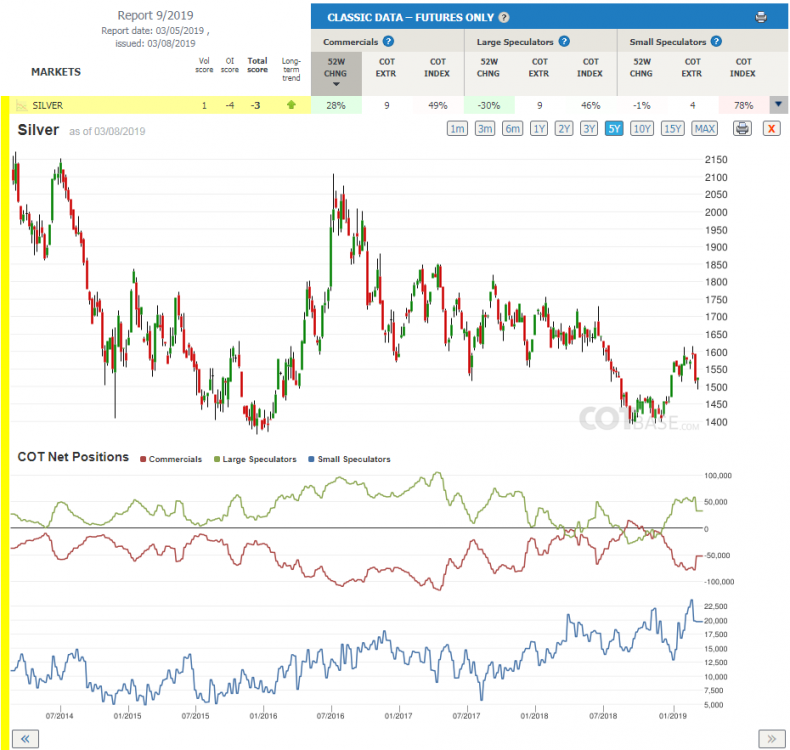Open help for Classic Data Futures Only

pos(504,18)
